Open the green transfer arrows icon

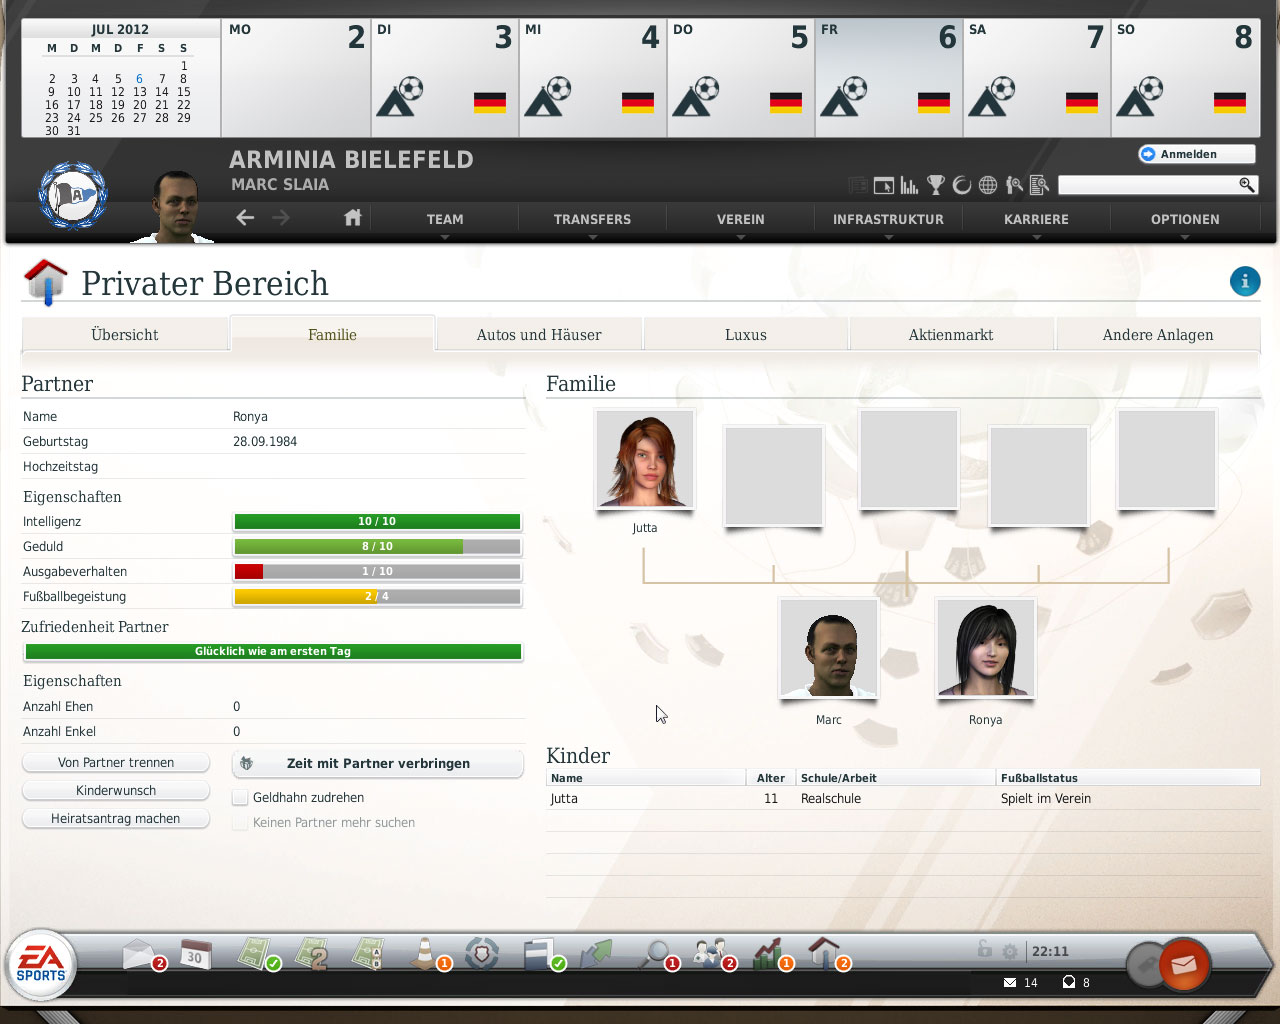point(595,954)
